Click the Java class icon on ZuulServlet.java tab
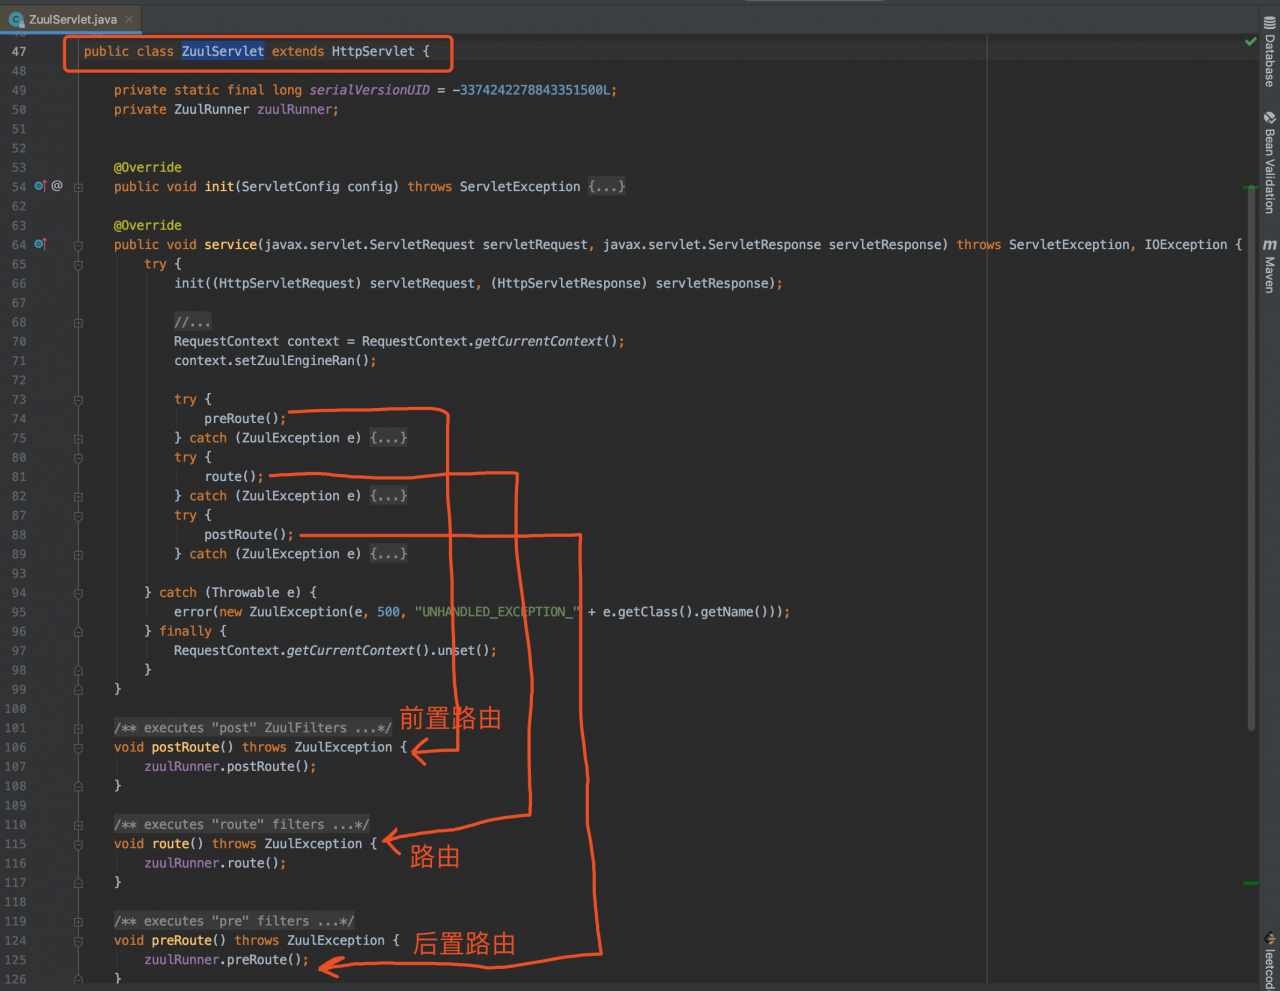1280x991 pixels. click(16, 19)
